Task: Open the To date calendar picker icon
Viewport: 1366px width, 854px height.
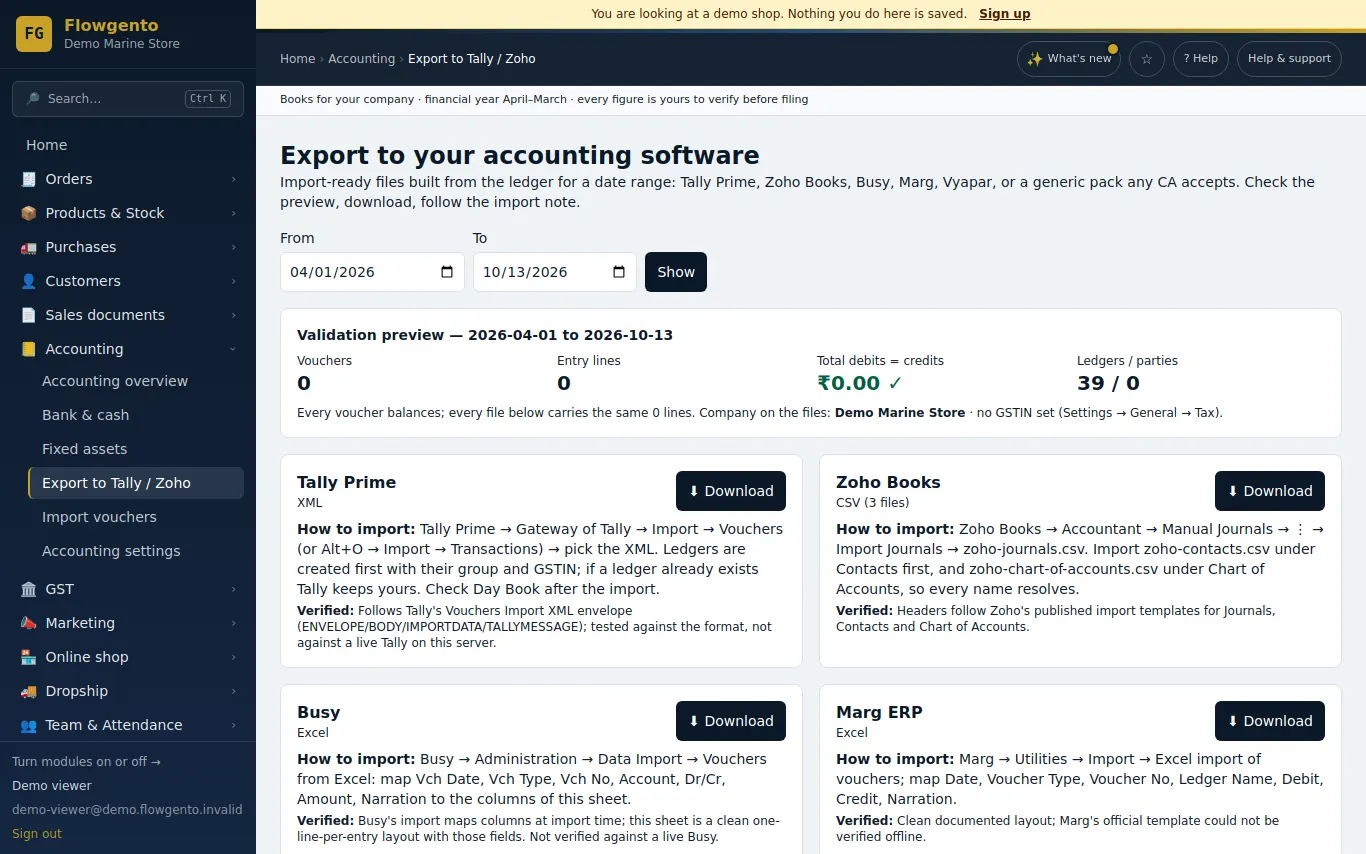Action: click(619, 272)
